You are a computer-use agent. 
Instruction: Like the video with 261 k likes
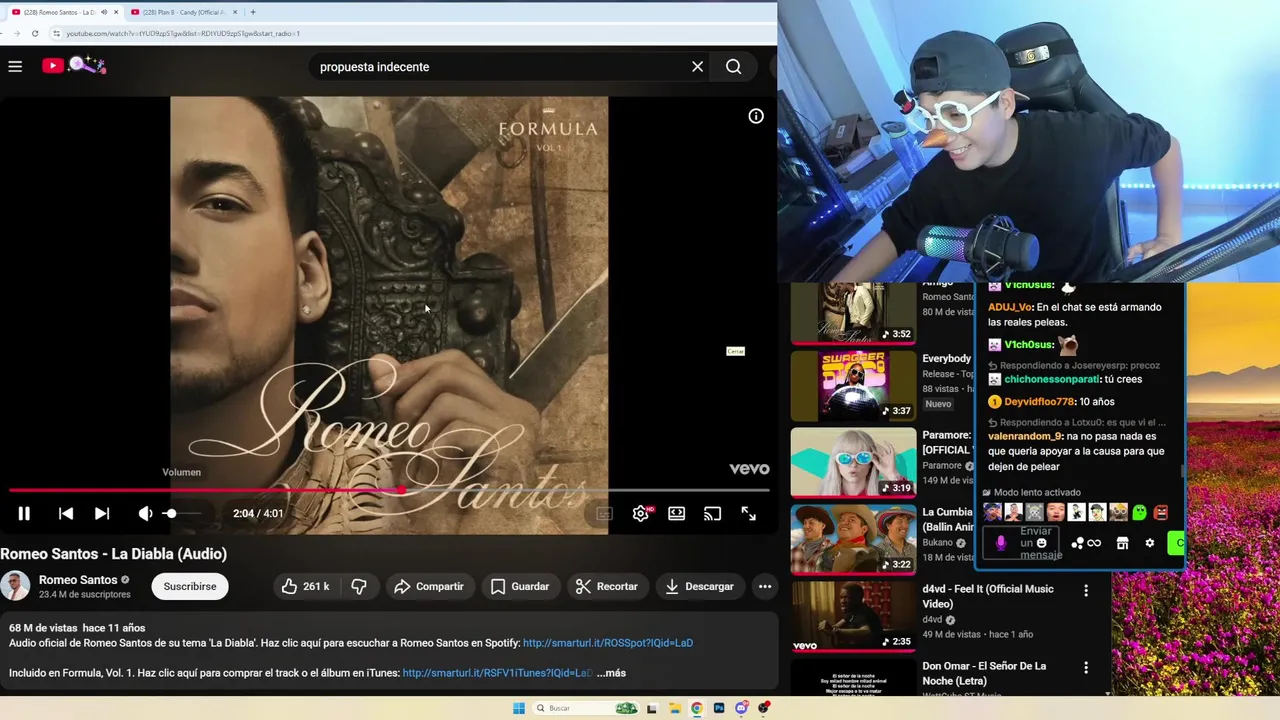305,586
